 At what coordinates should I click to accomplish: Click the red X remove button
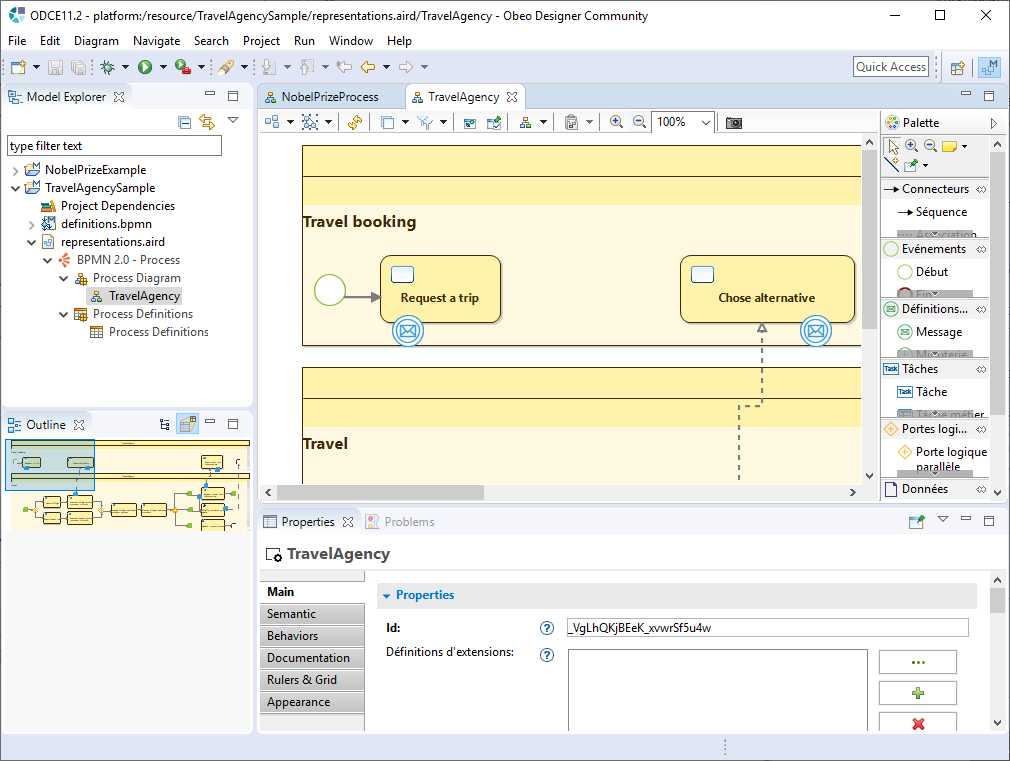coord(918,723)
